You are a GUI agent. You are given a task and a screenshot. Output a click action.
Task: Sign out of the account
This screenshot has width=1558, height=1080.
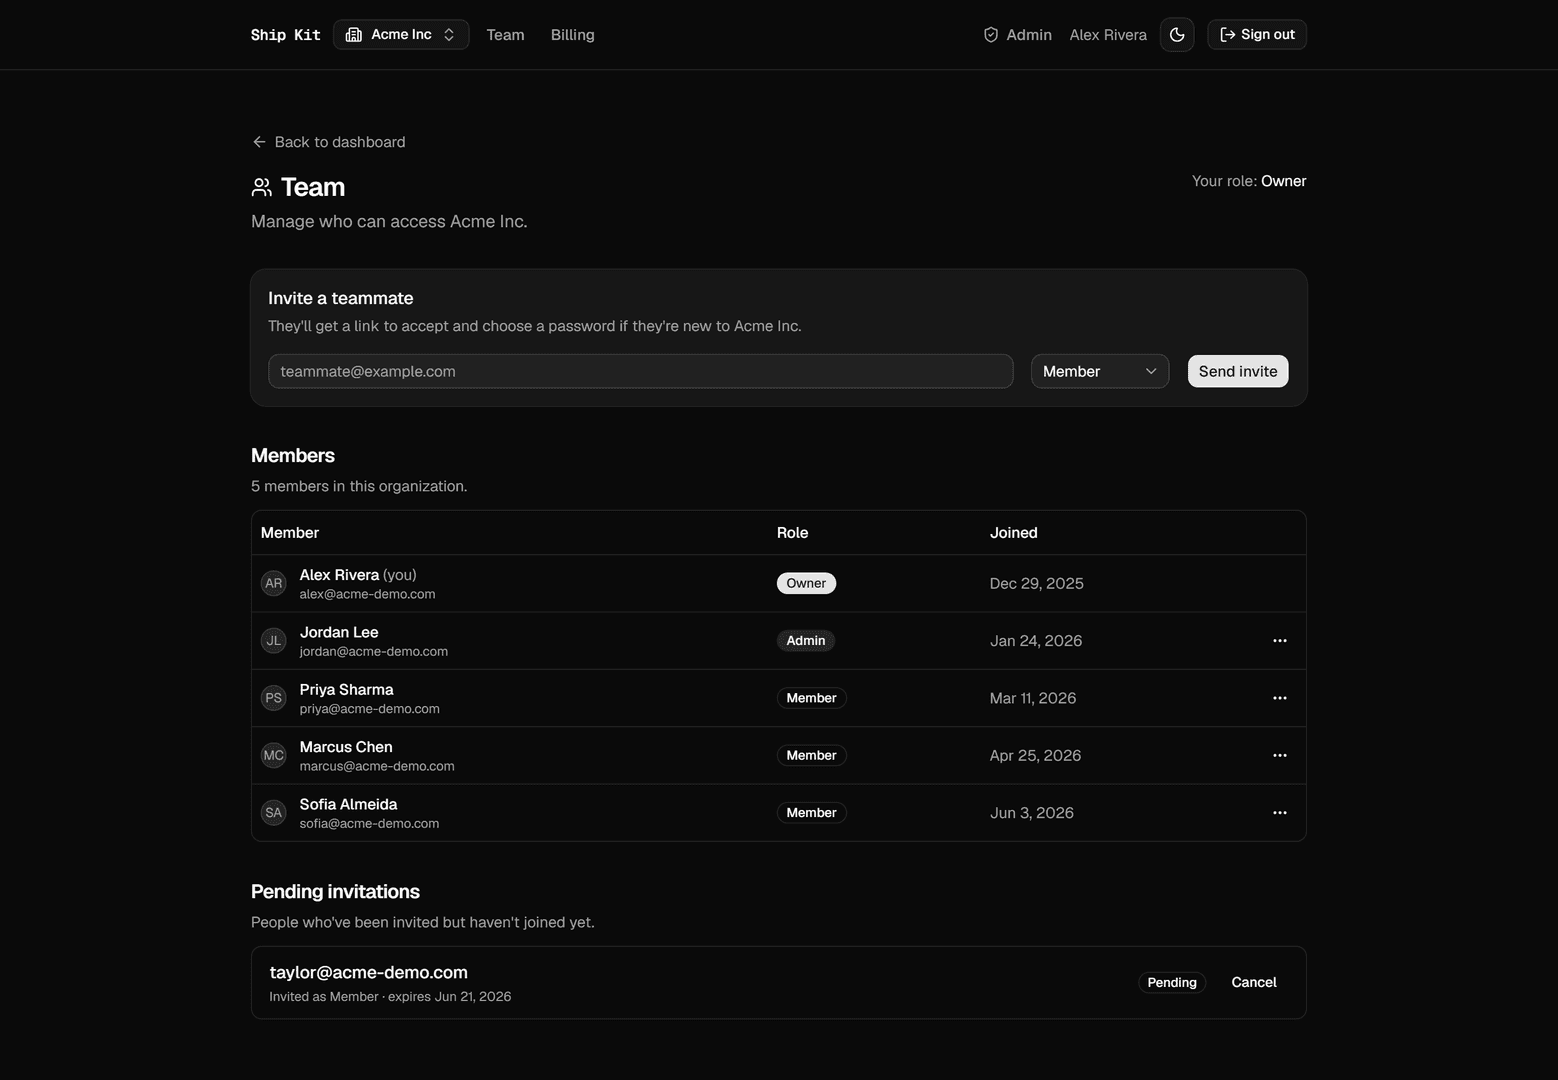1257,35
